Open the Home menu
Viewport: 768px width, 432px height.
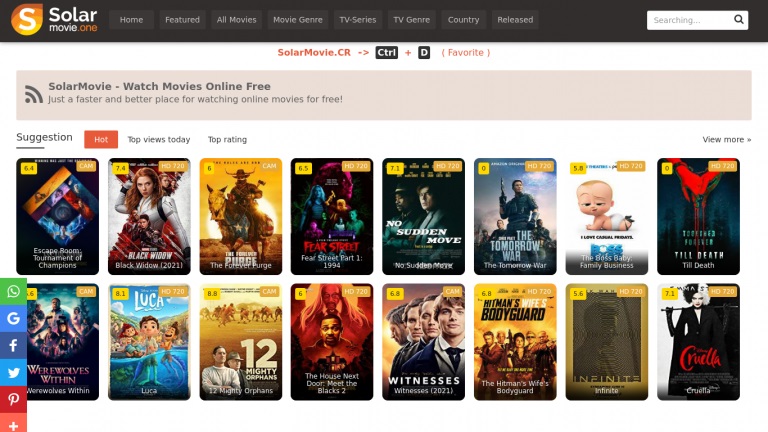click(x=131, y=20)
